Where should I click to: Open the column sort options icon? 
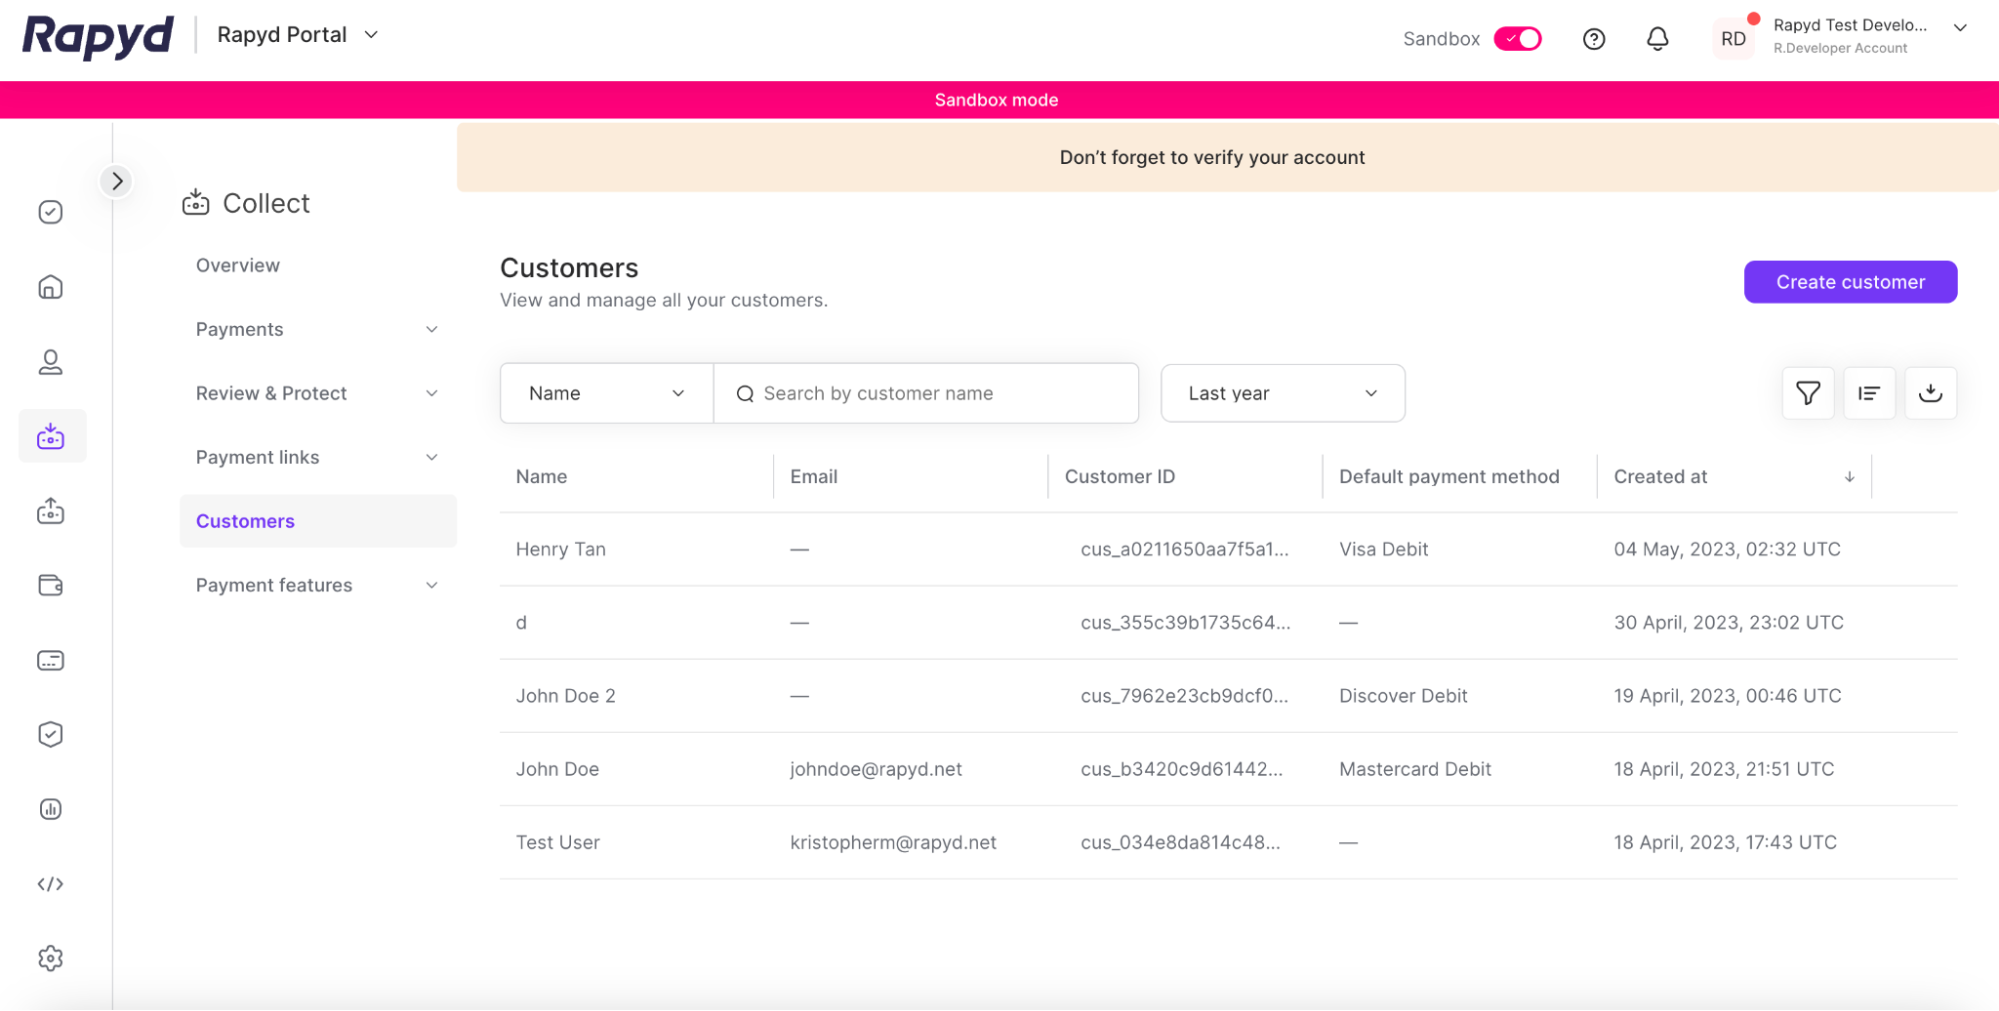1868,393
